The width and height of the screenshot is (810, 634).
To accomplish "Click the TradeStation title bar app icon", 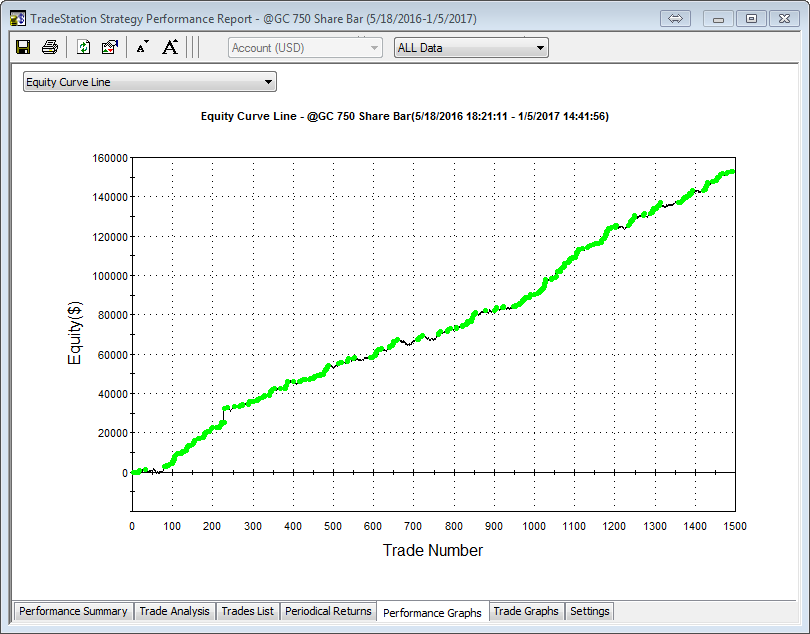I will pyautogui.click(x=17, y=18).
